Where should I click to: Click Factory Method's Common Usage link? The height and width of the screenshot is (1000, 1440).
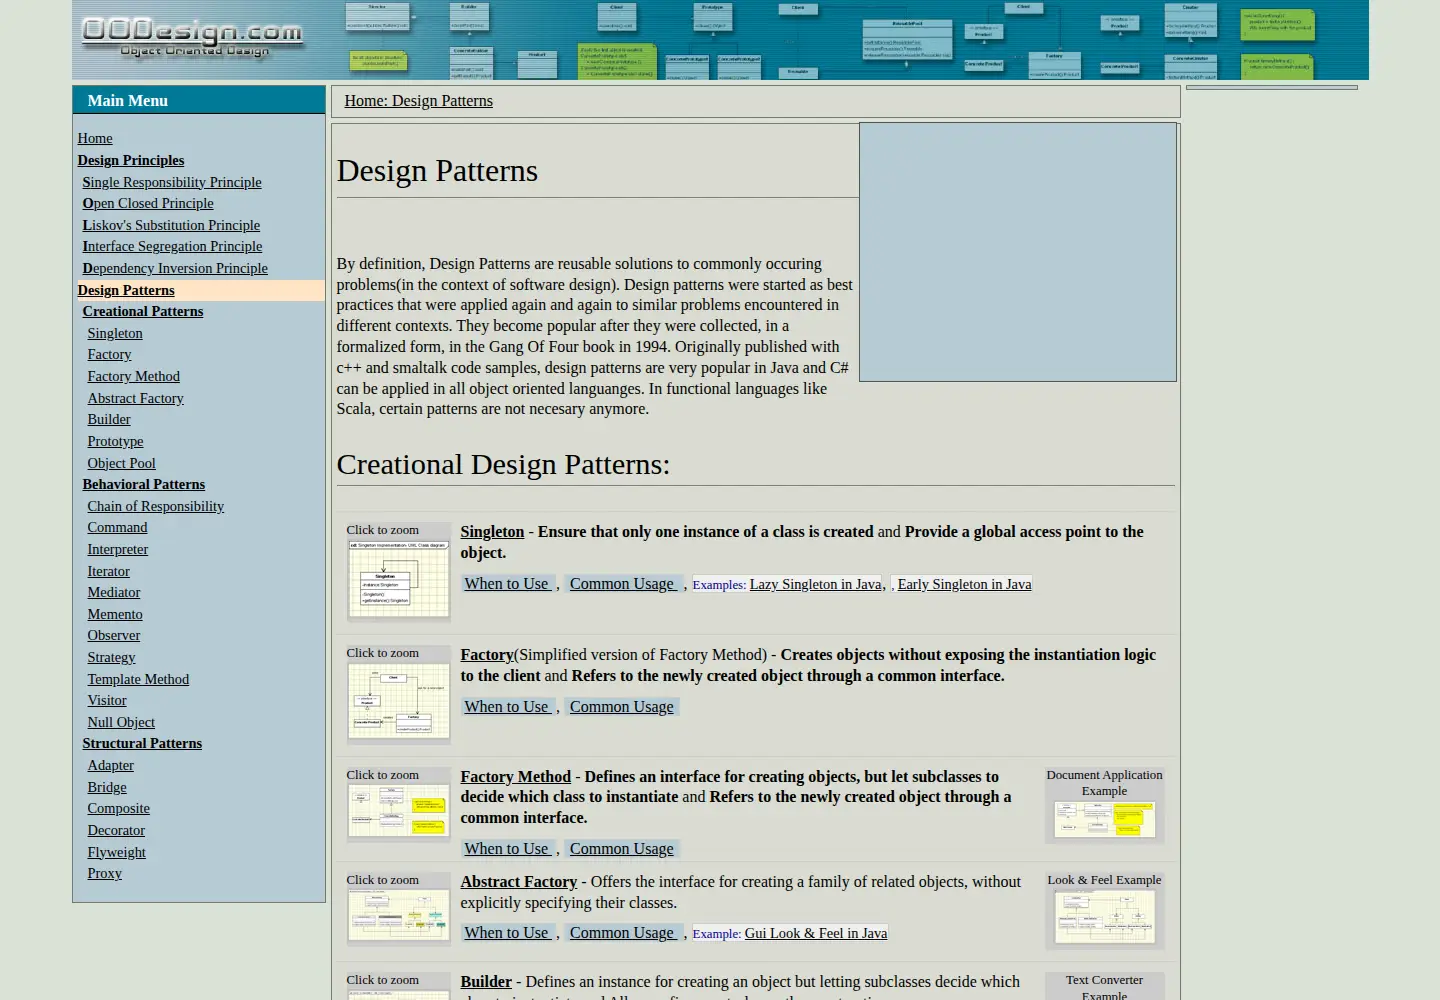pyautogui.click(x=621, y=849)
